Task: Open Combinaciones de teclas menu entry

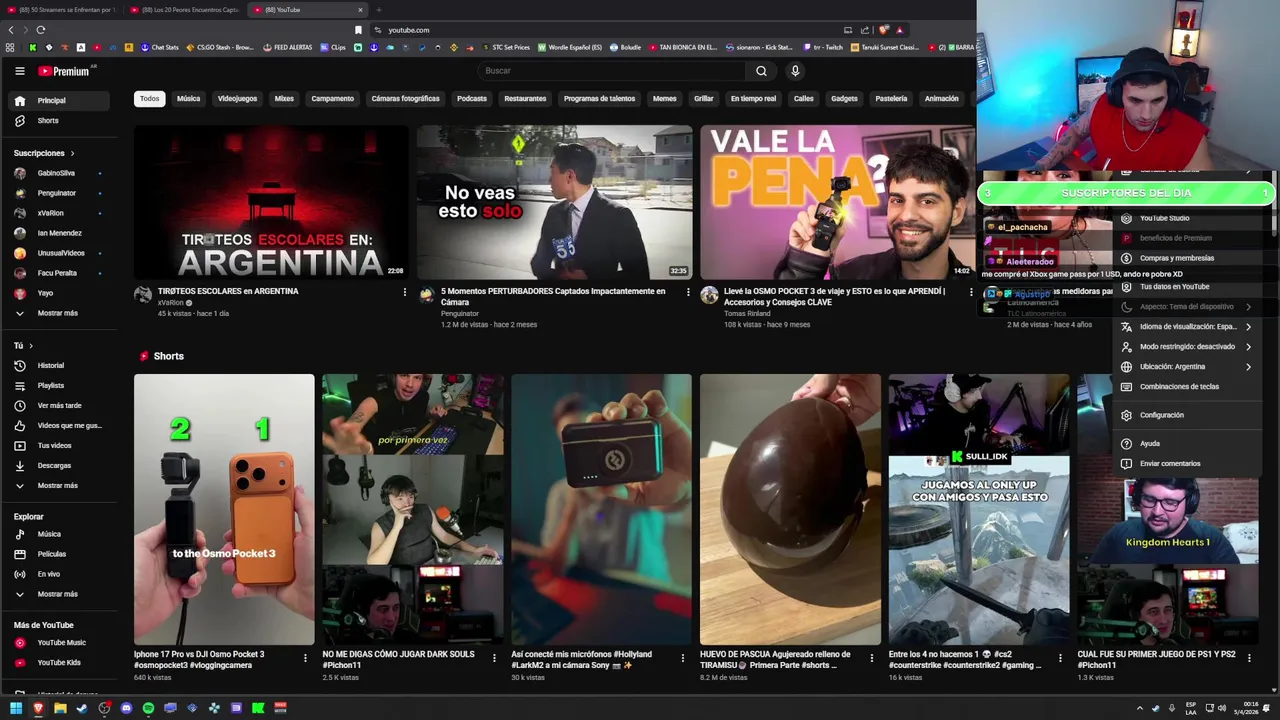Action: tap(1186, 386)
